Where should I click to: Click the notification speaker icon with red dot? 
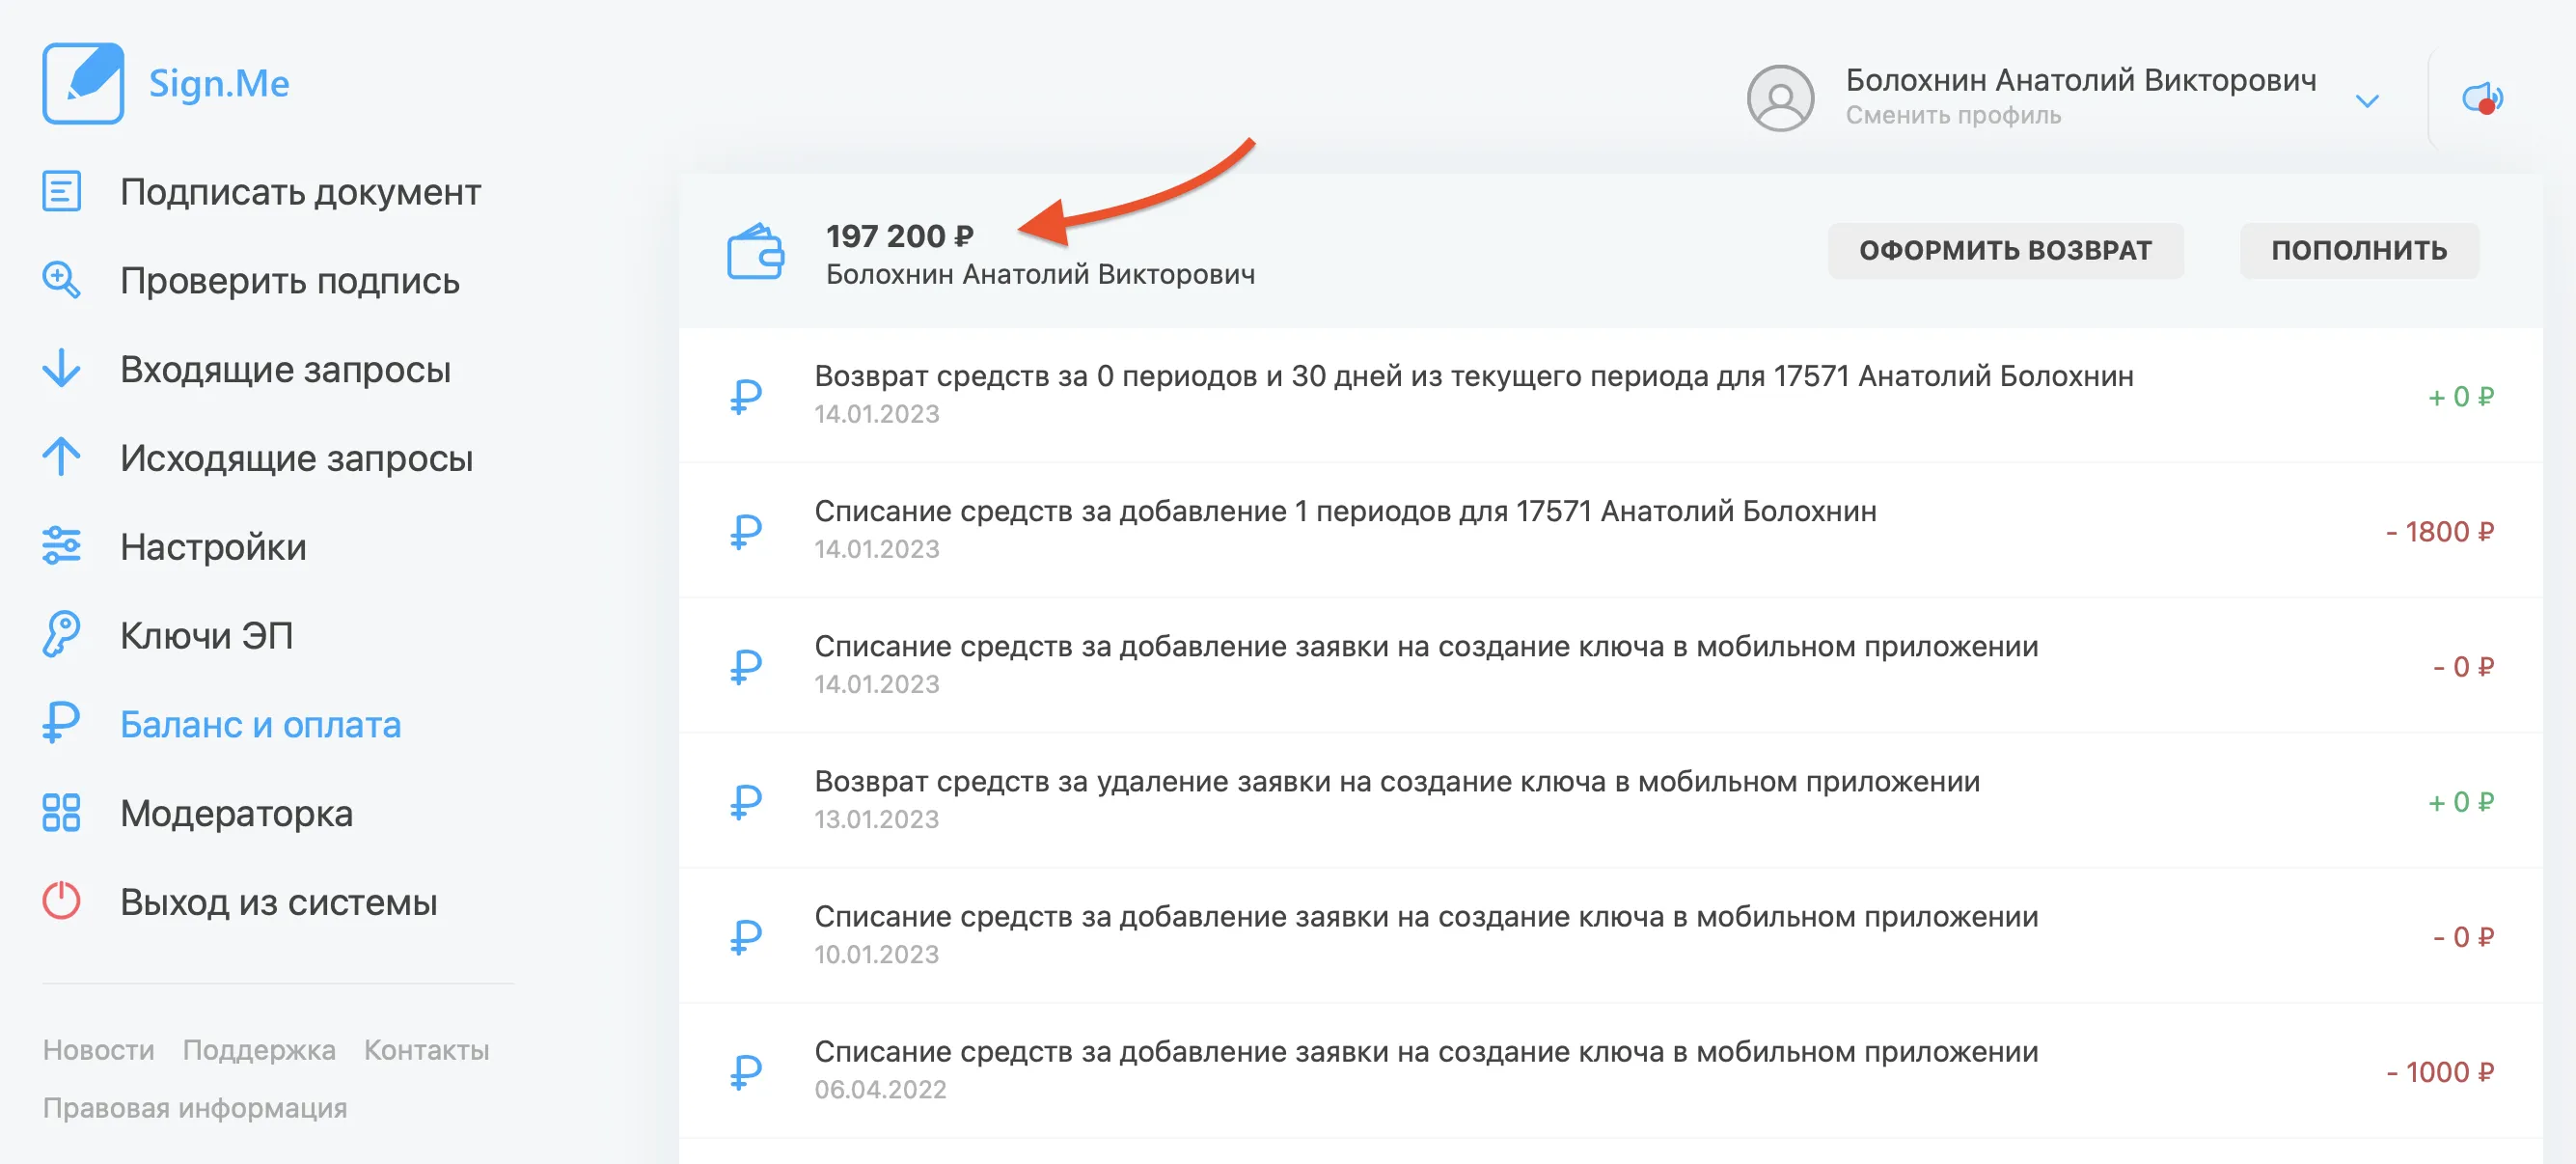[2481, 98]
